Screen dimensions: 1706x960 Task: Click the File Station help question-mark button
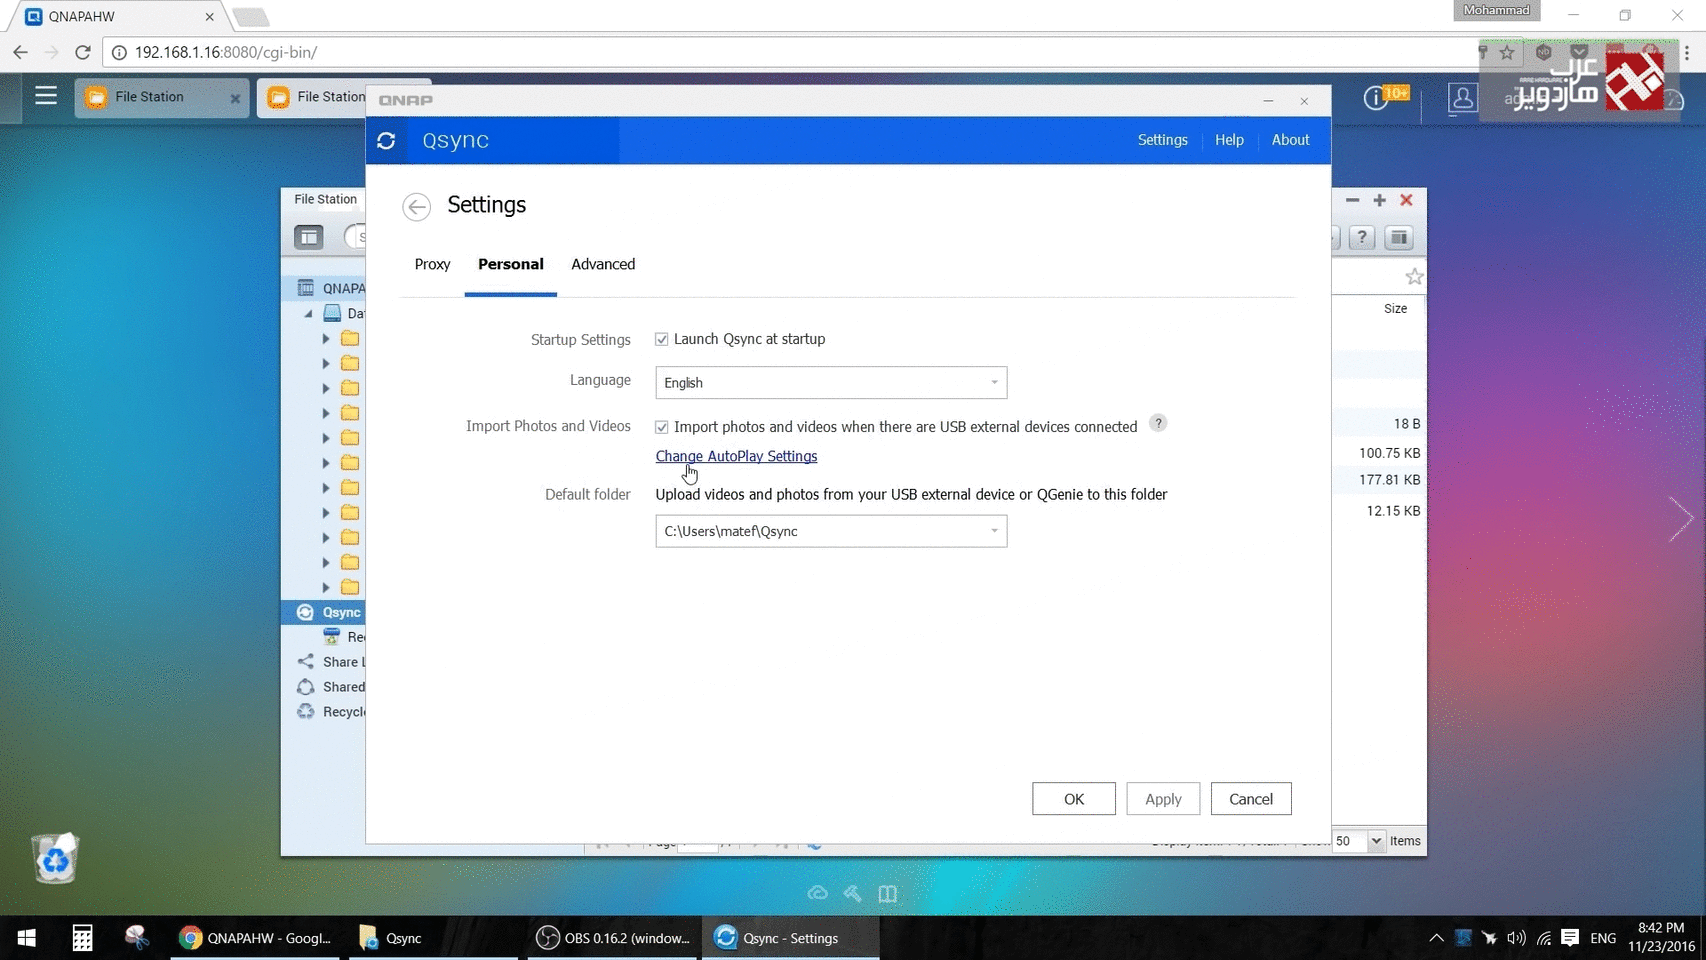click(1362, 237)
